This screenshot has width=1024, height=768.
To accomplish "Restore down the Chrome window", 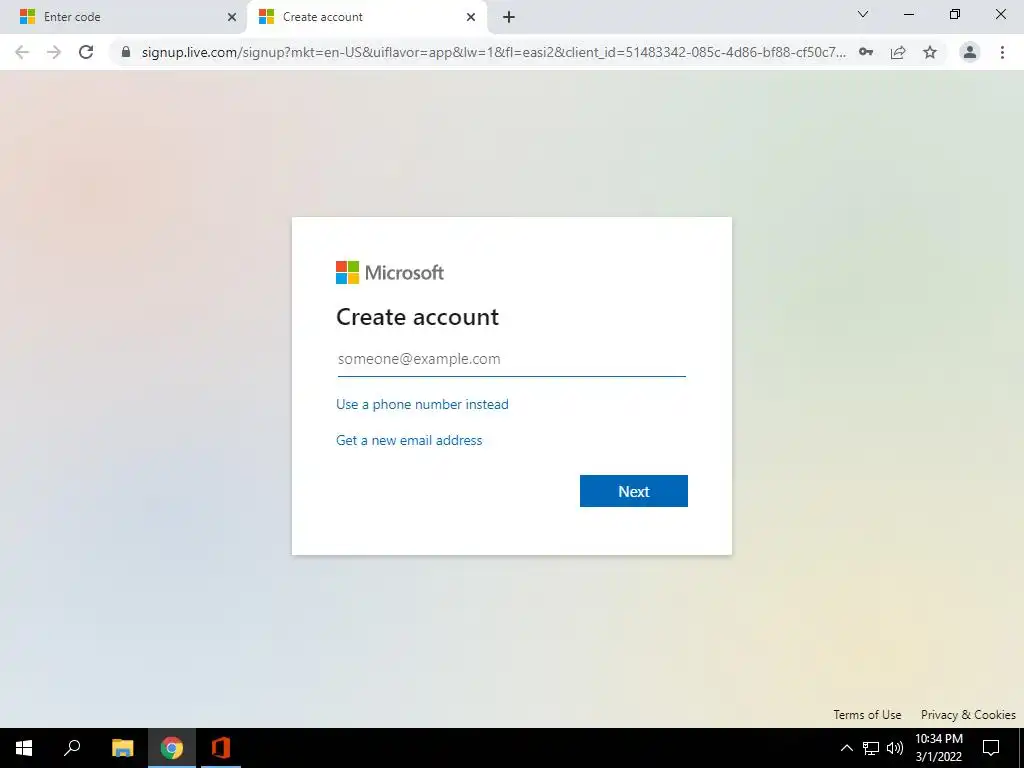I will pos(955,14).
